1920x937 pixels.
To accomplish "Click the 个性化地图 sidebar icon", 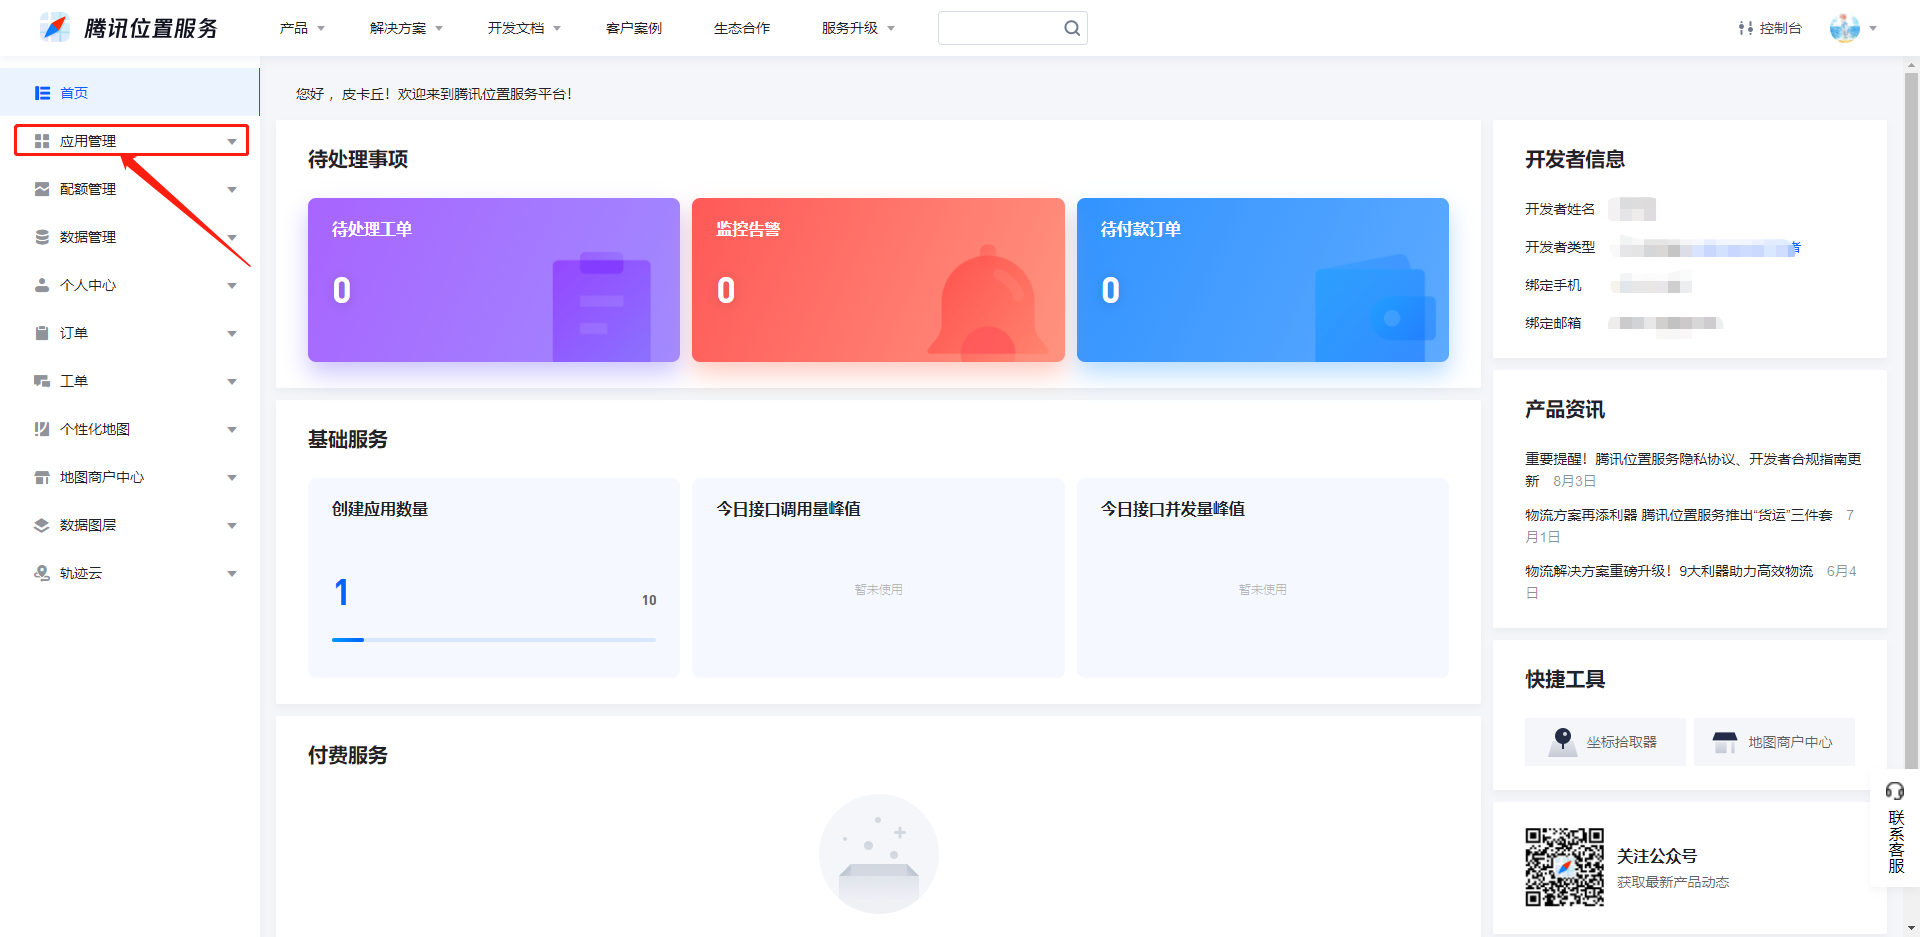I will pyautogui.click(x=42, y=429).
